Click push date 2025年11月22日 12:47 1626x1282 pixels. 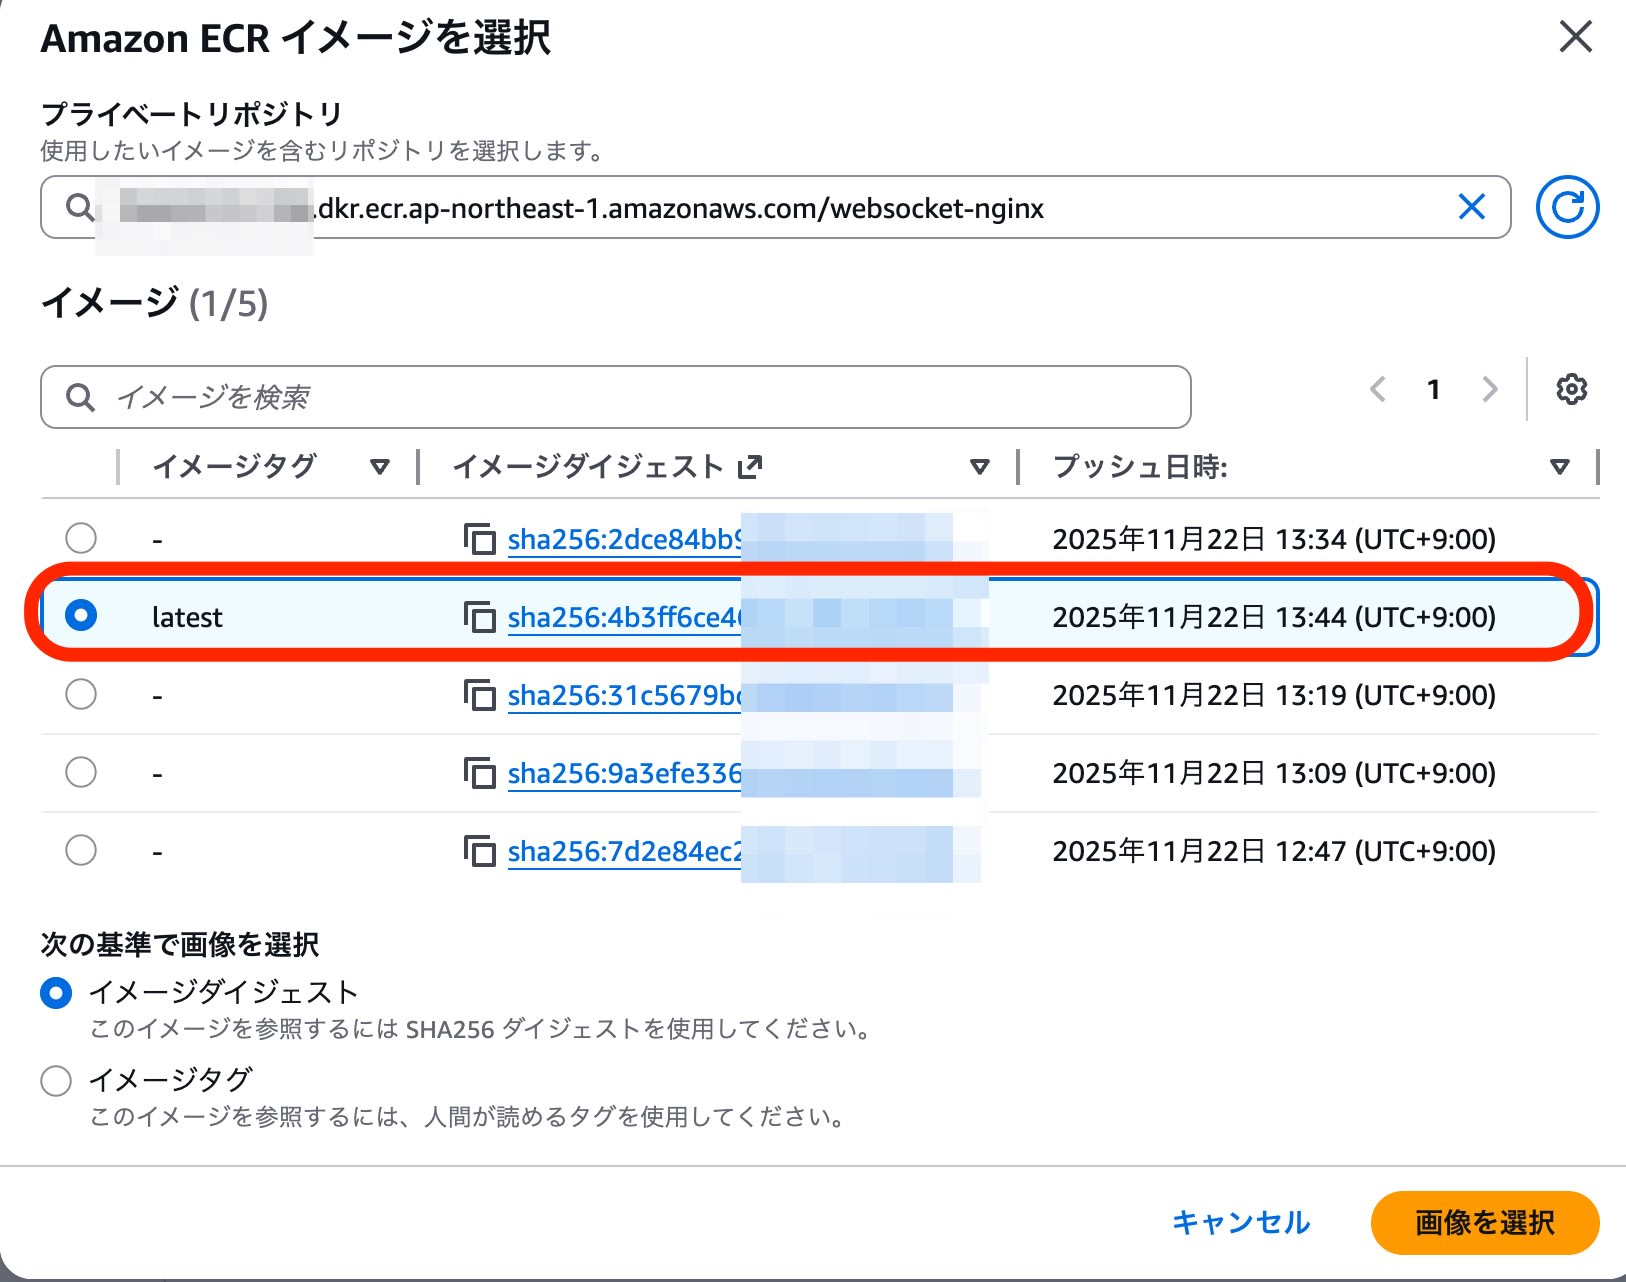pyautogui.click(x=1274, y=852)
